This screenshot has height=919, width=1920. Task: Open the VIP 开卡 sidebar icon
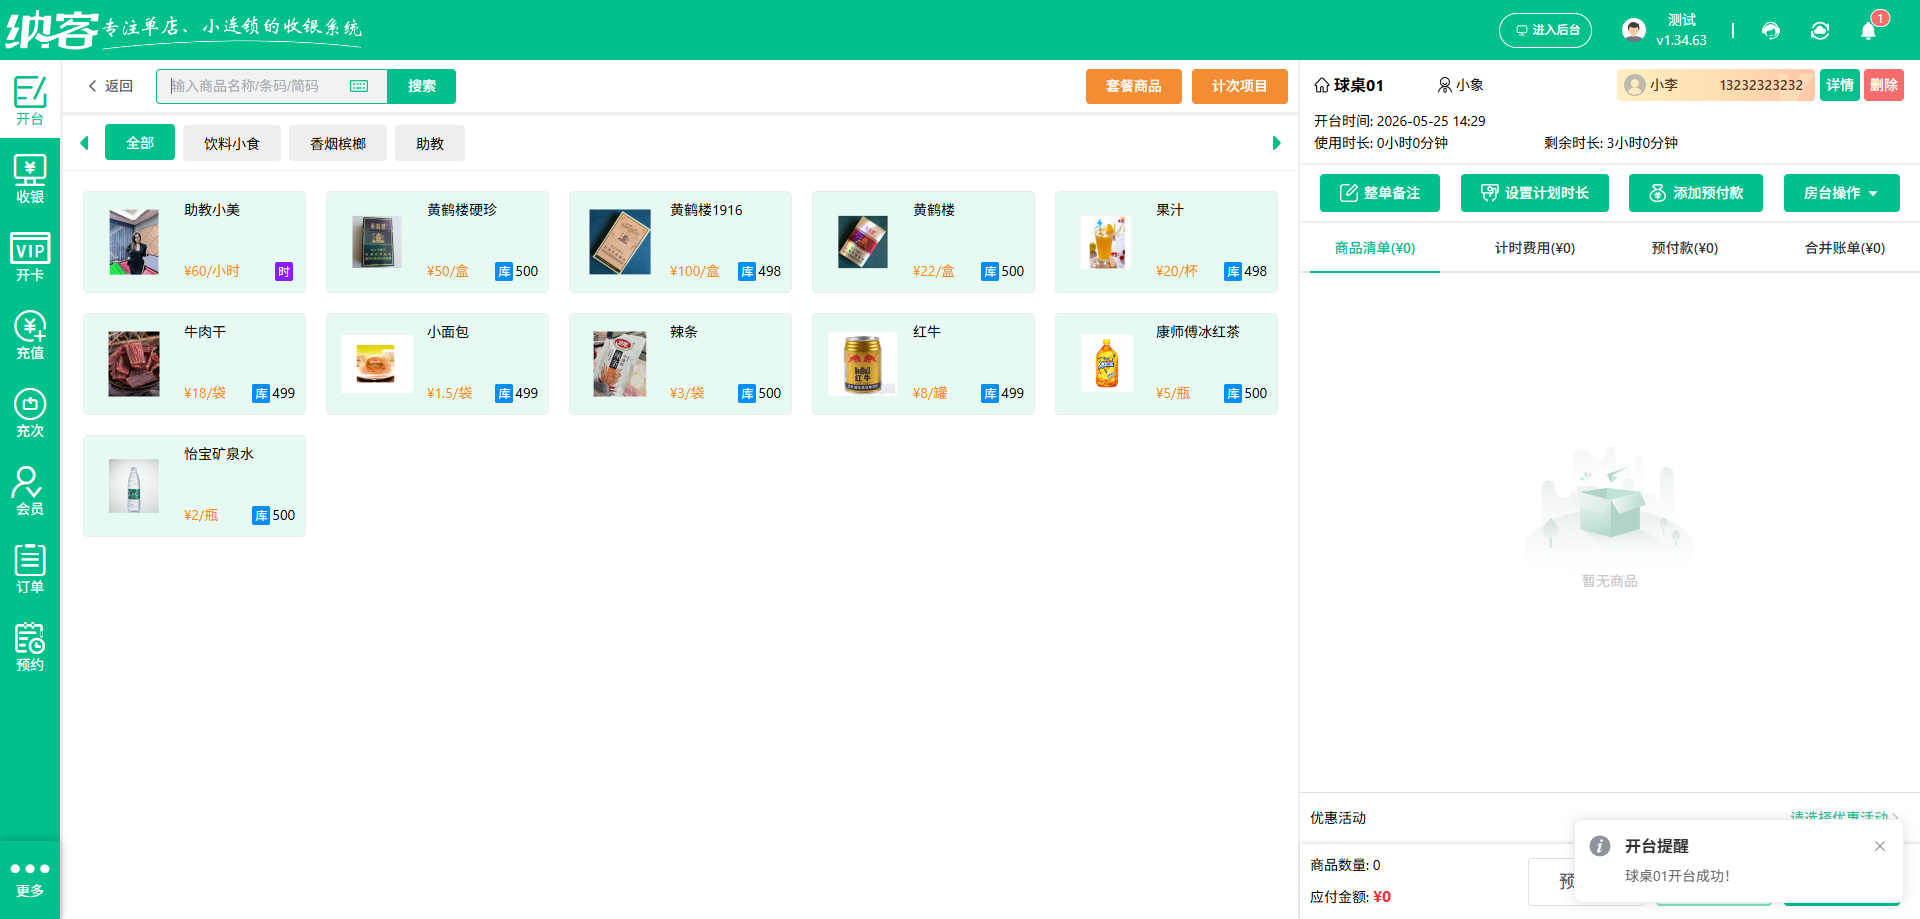[x=30, y=256]
